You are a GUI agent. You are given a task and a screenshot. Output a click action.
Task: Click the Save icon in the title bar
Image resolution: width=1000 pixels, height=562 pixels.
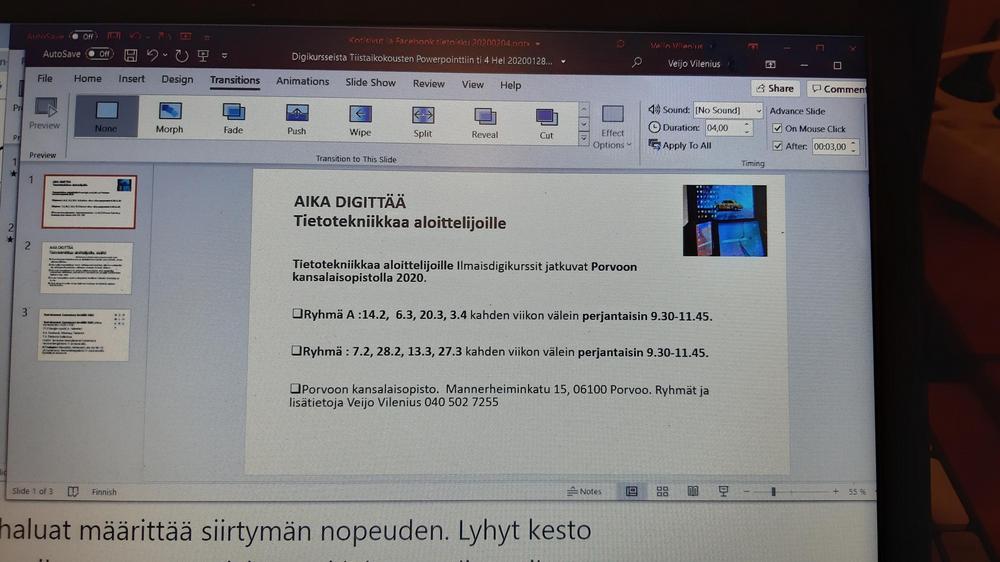(129, 55)
